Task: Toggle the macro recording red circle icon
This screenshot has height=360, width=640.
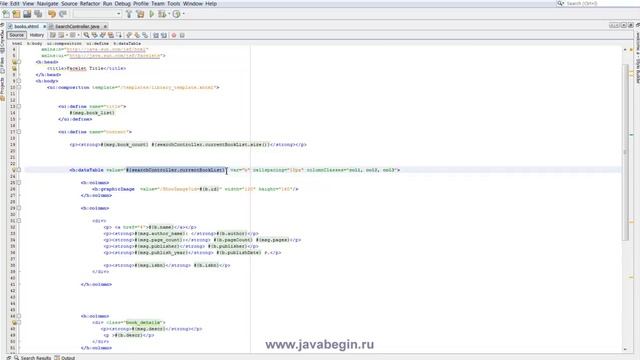Action: coord(174,36)
